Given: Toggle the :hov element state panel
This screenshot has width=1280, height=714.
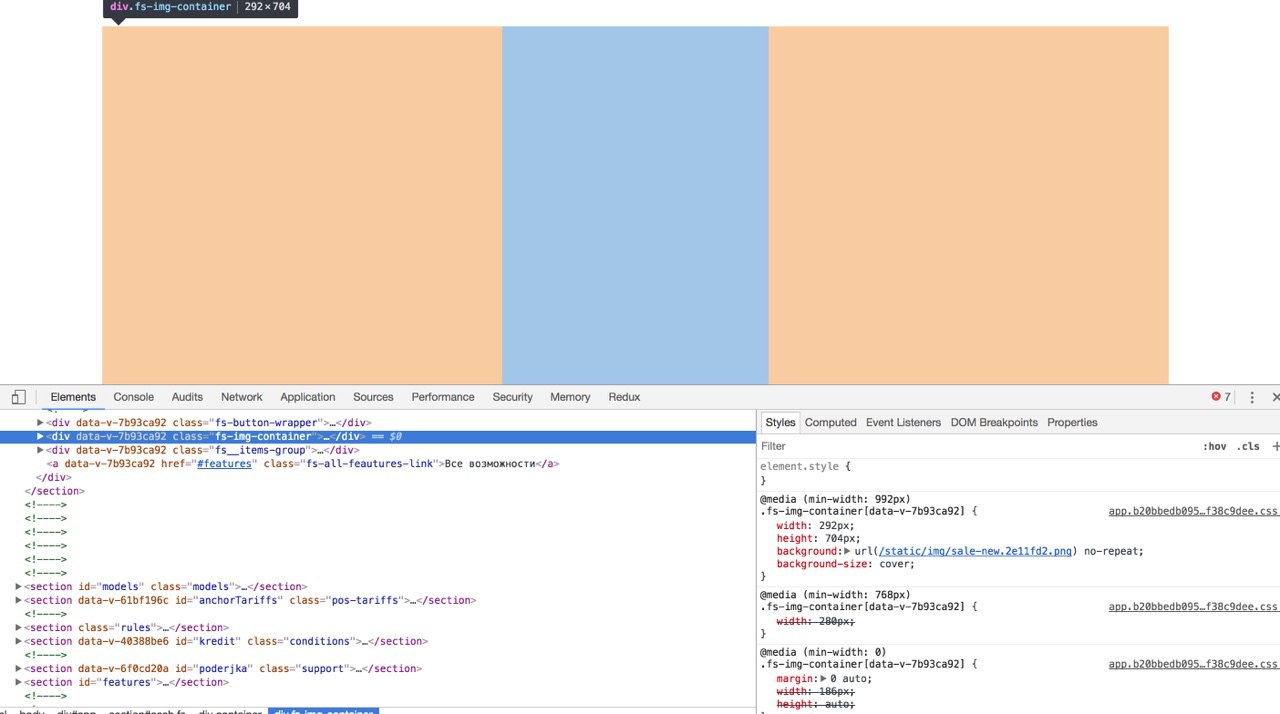Looking at the screenshot, I should pyautogui.click(x=1214, y=446).
